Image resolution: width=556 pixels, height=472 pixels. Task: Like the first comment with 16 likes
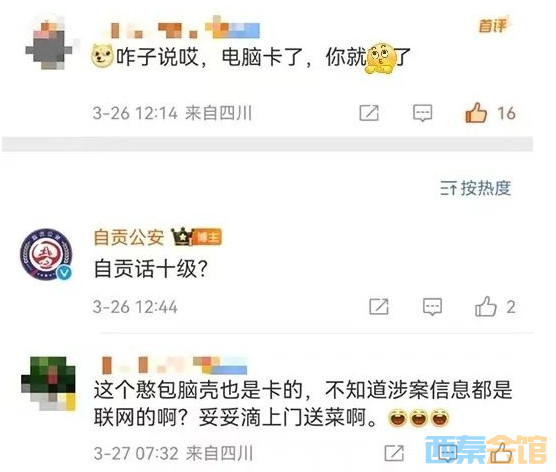(x=476, y=113)
